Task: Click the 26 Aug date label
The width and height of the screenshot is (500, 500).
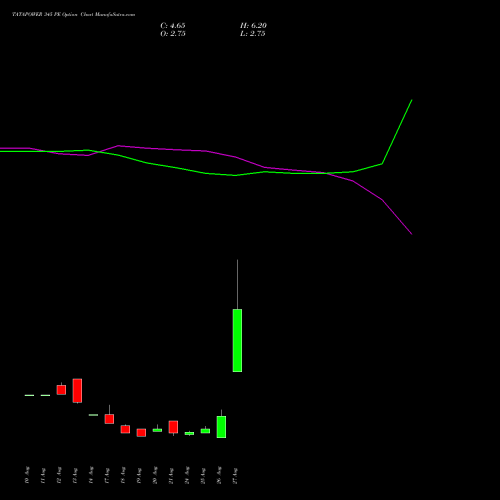Action: click(219, 476)
